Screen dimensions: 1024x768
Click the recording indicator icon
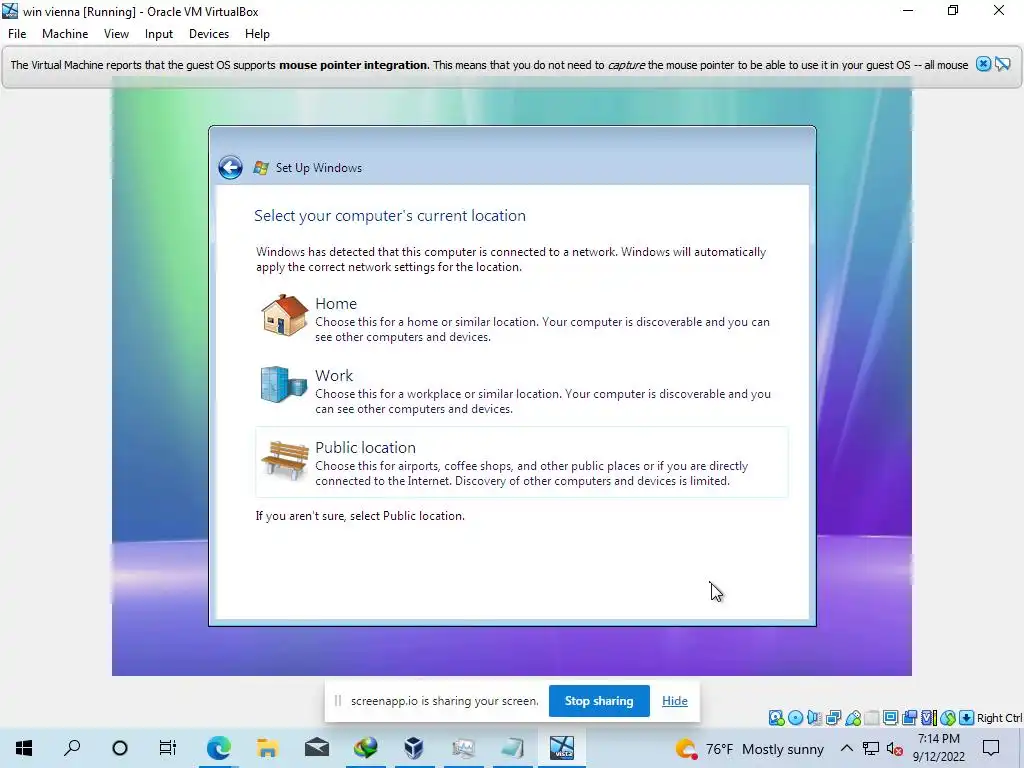tap(909, 718)
